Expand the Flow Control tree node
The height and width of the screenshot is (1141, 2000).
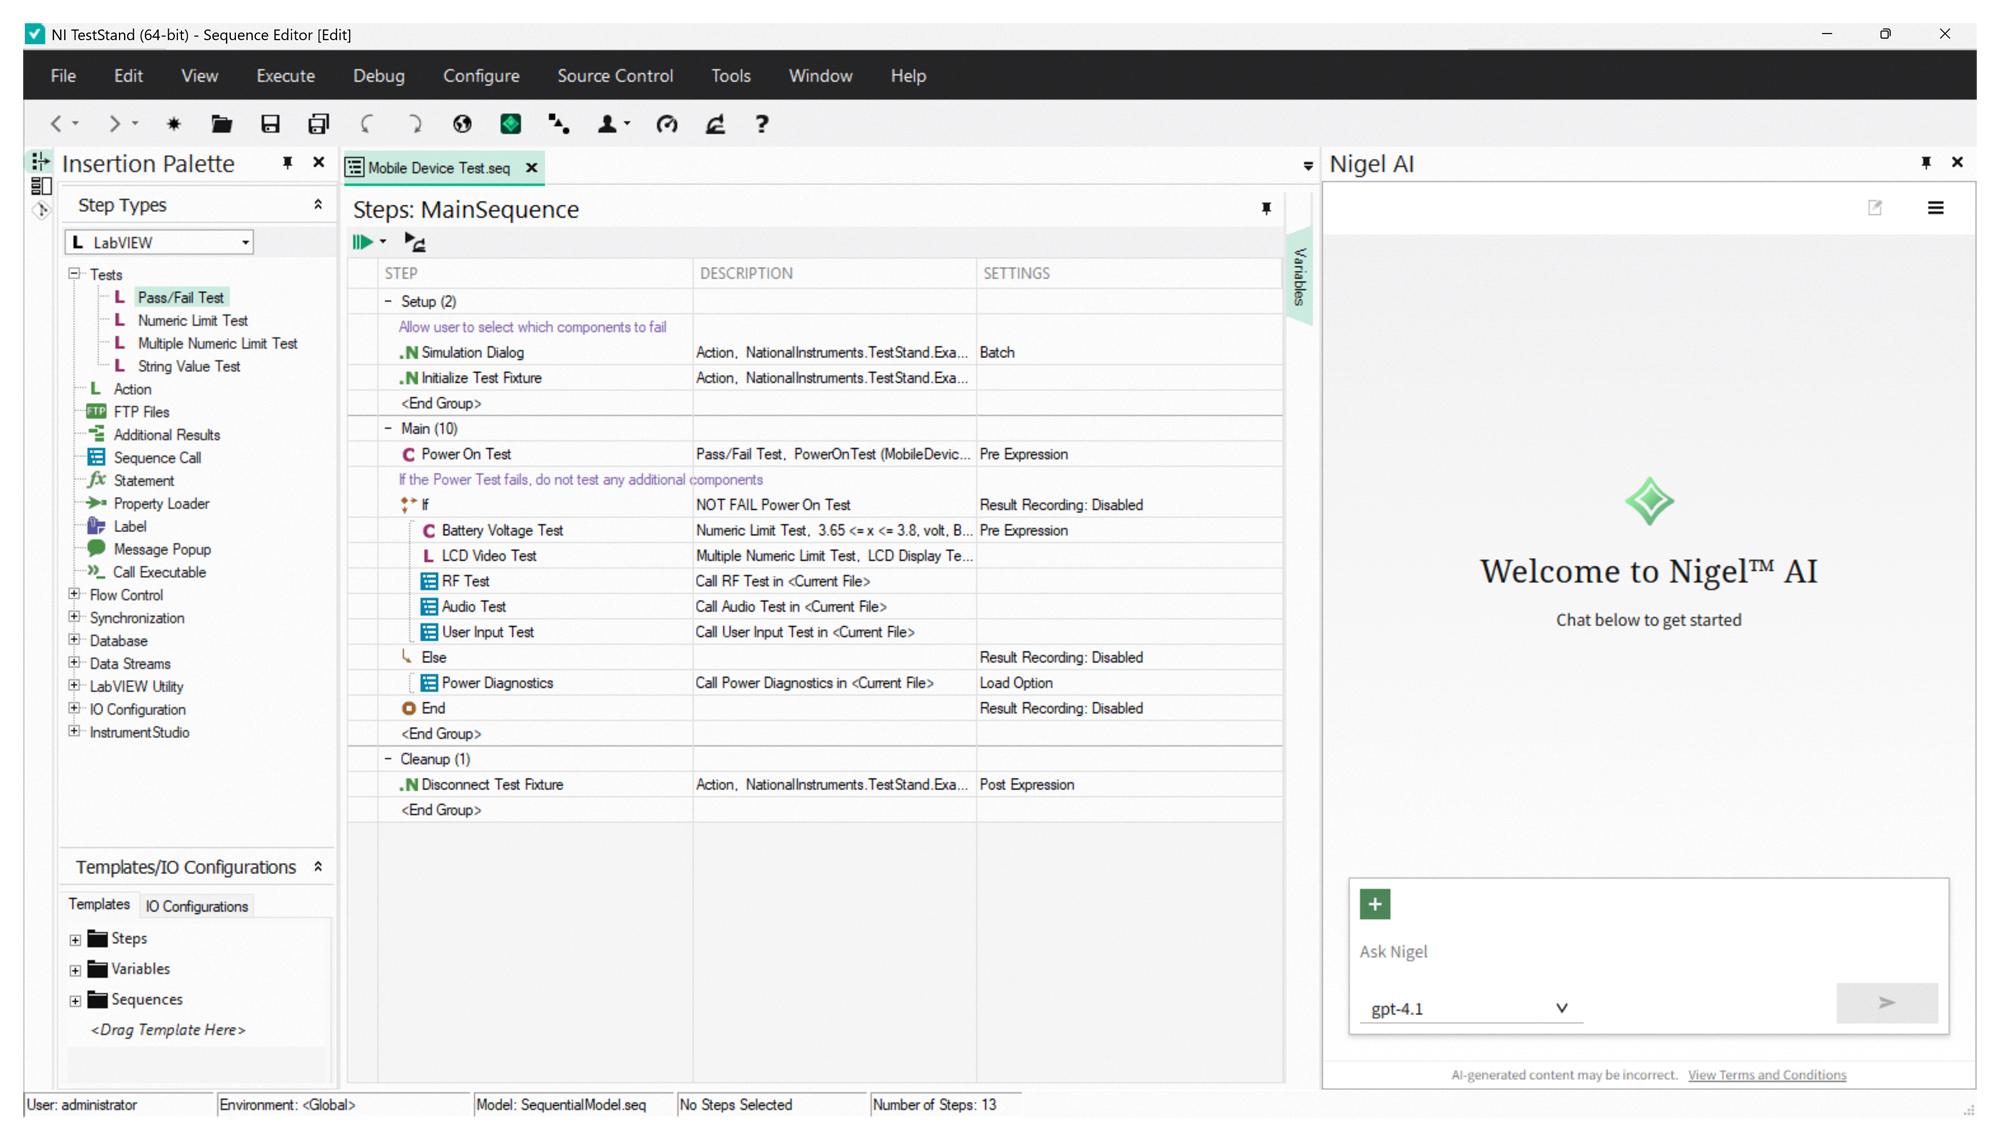coord(74,594)
